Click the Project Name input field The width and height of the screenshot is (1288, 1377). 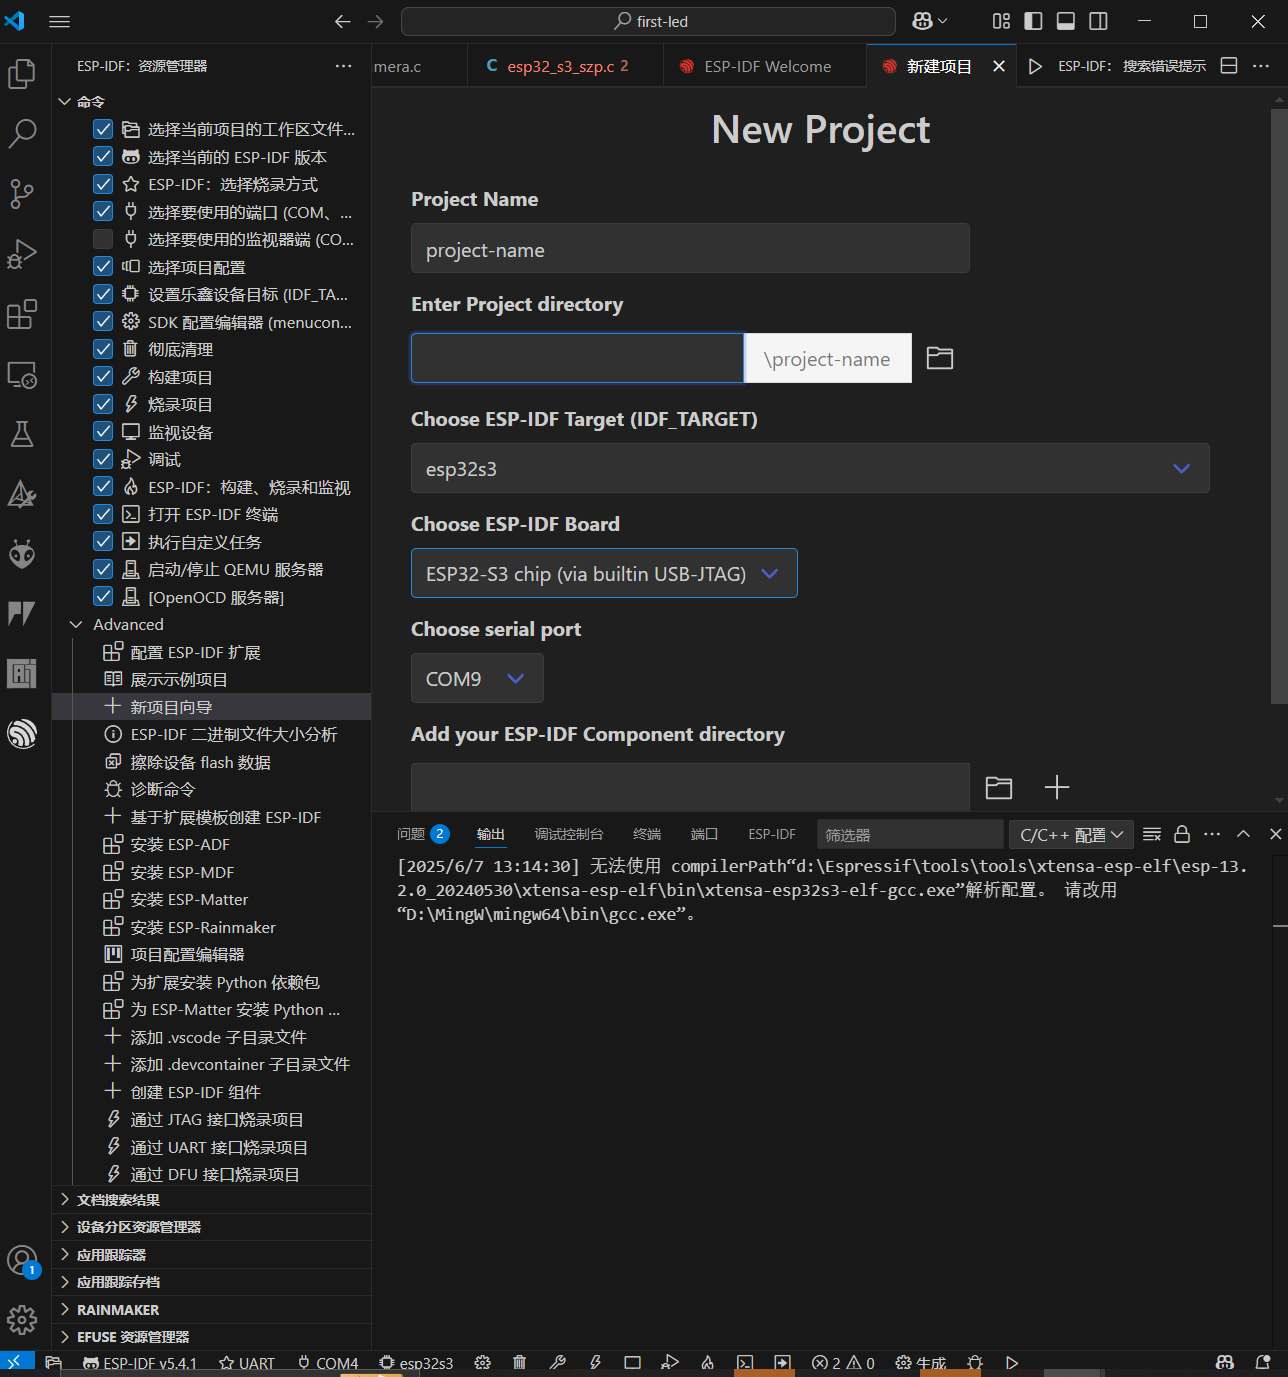pos(690,248)
